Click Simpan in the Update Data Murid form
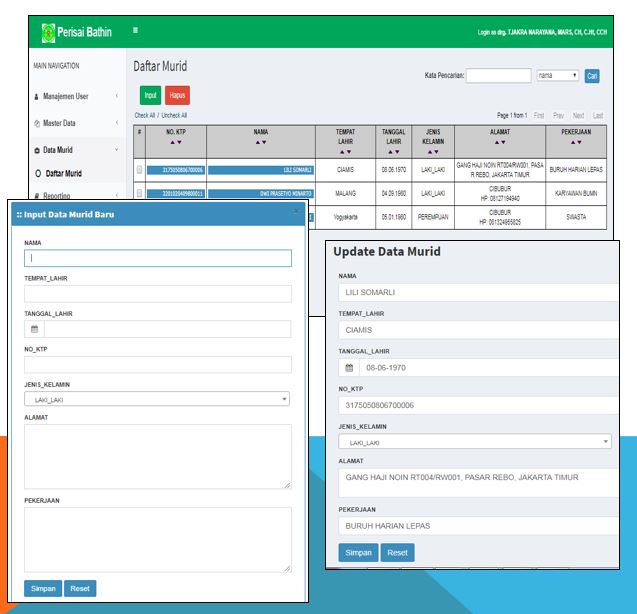 [357, 552]
